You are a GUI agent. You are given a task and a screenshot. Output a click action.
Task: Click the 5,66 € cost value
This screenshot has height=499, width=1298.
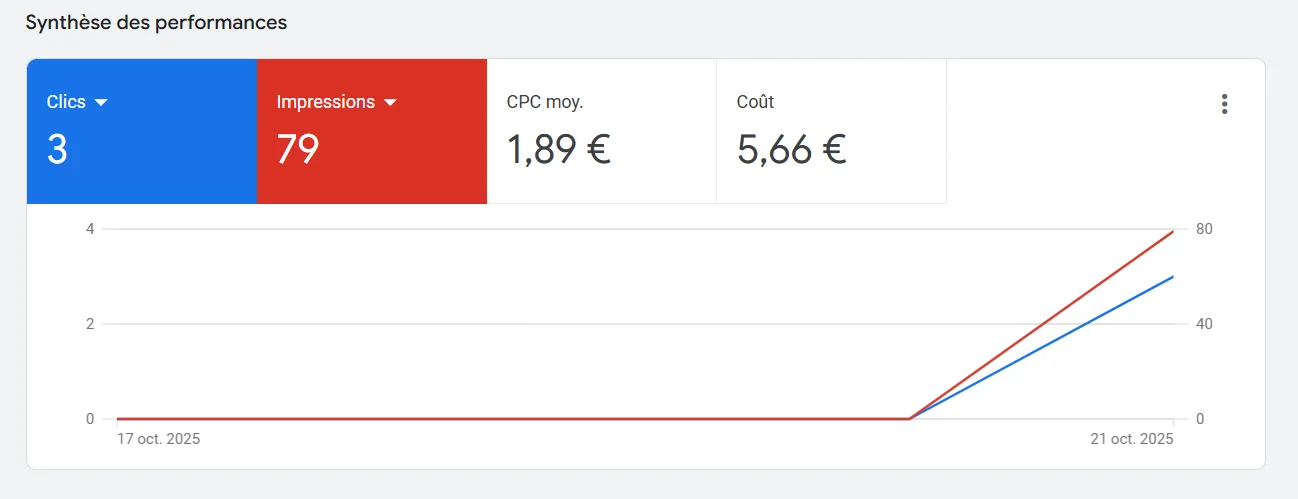(x=791, y=150)
